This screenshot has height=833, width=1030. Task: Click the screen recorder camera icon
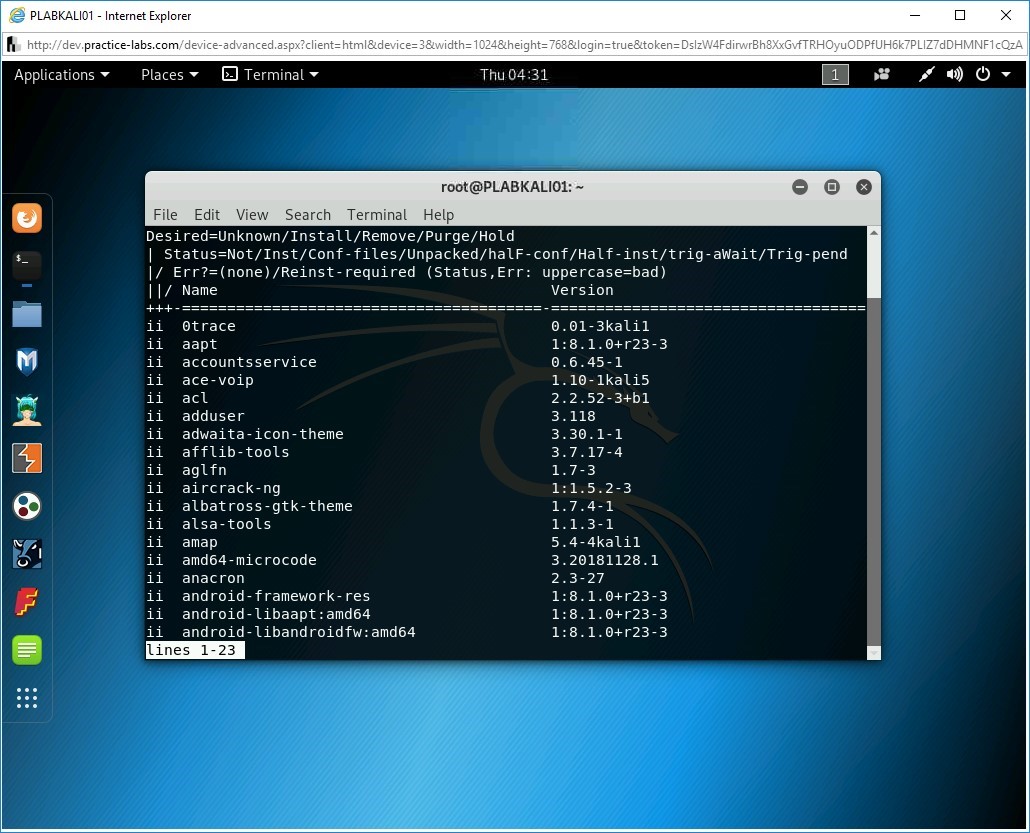pos(882,75)
